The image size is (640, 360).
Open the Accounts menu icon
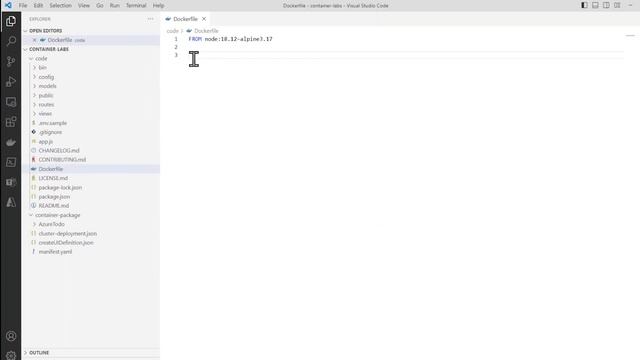pos(11,336)
